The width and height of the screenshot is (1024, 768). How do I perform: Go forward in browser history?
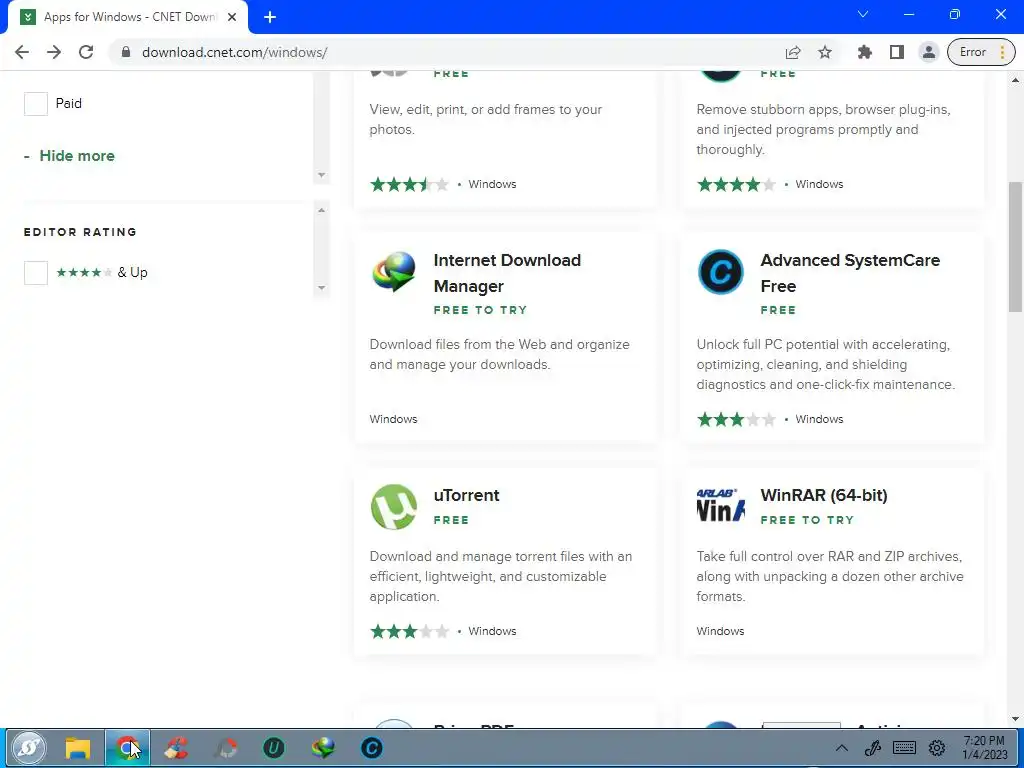click(54, 52)
